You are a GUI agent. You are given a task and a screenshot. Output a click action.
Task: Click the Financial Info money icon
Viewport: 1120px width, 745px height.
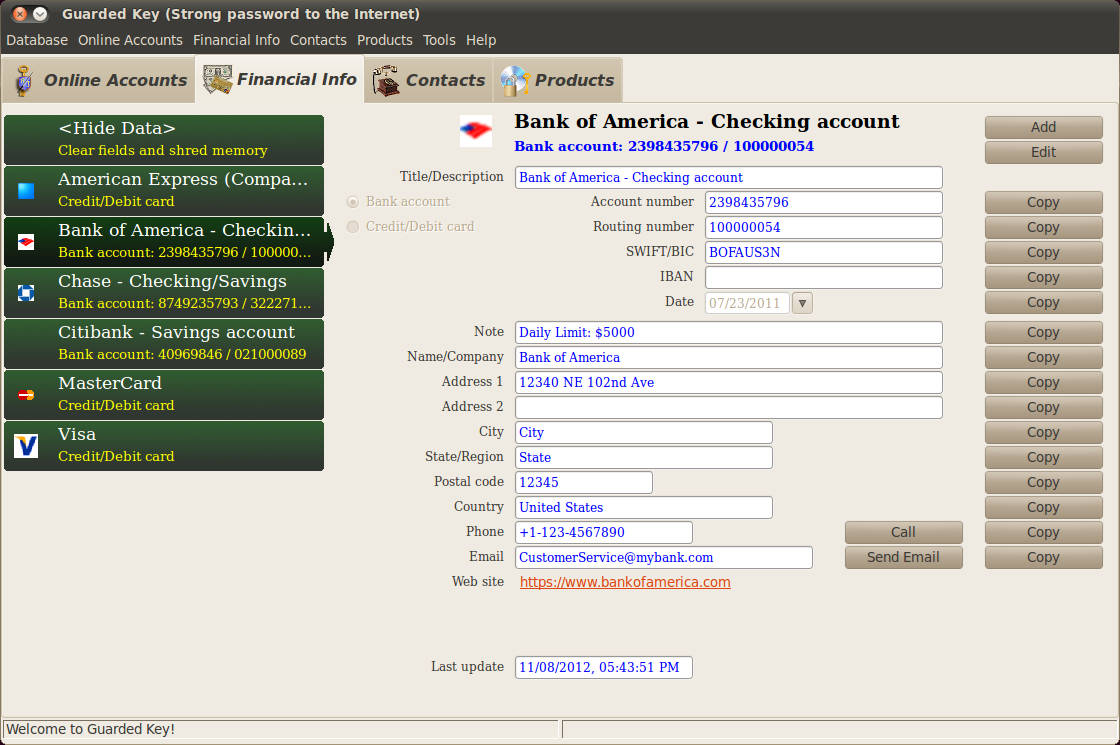pyautogui.click(x=217, y=79)
